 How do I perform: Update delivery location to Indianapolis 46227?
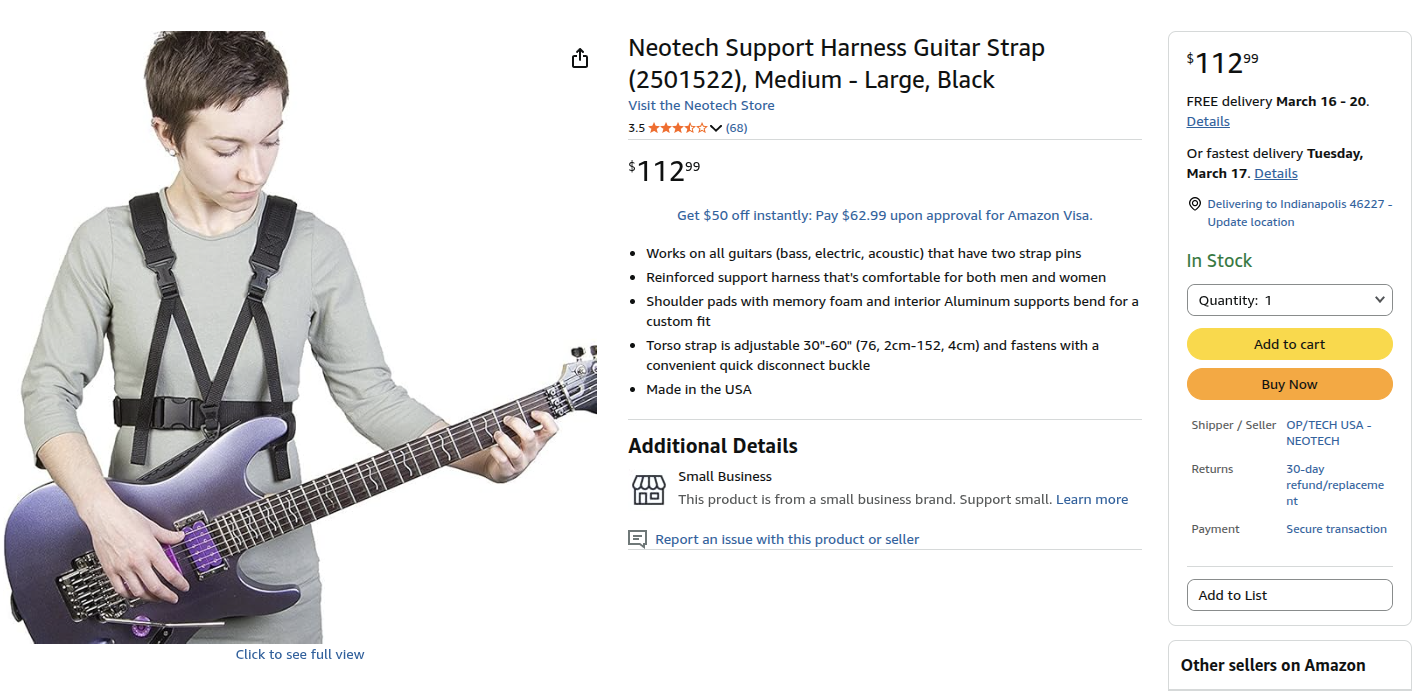coord(1299,213)
